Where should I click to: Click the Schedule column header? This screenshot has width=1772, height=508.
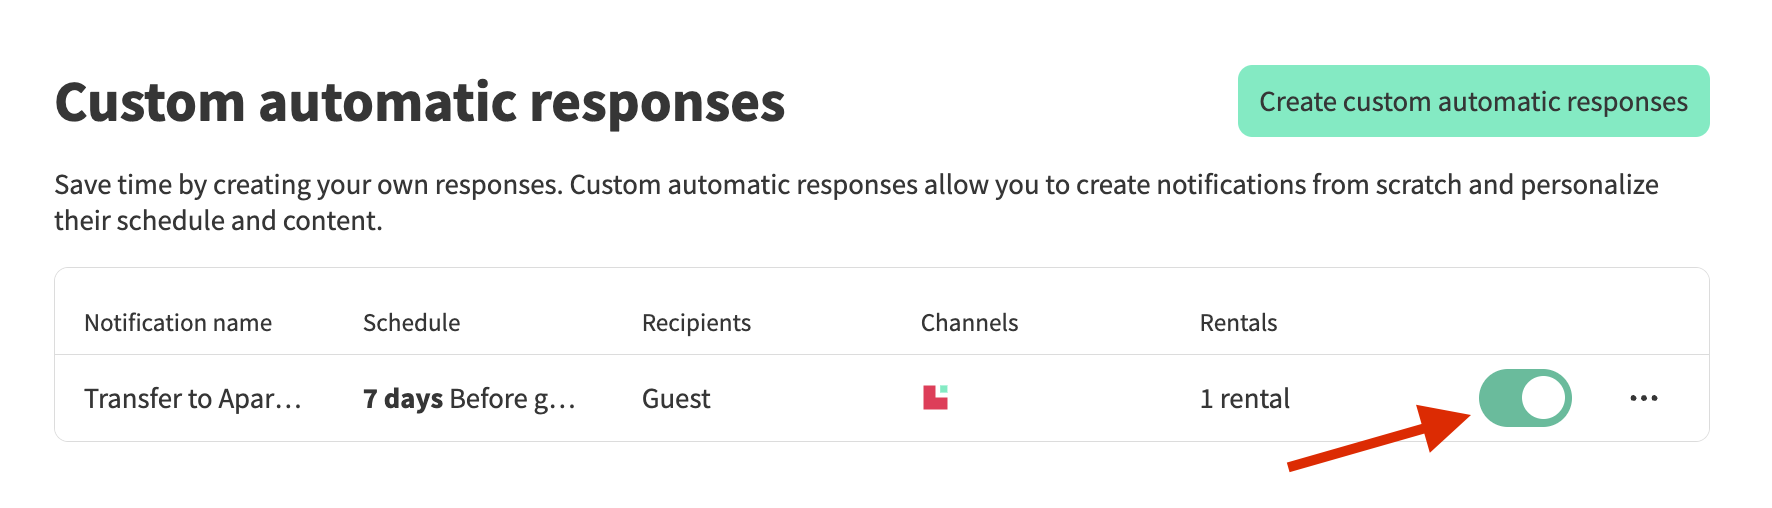coord(411,323)
